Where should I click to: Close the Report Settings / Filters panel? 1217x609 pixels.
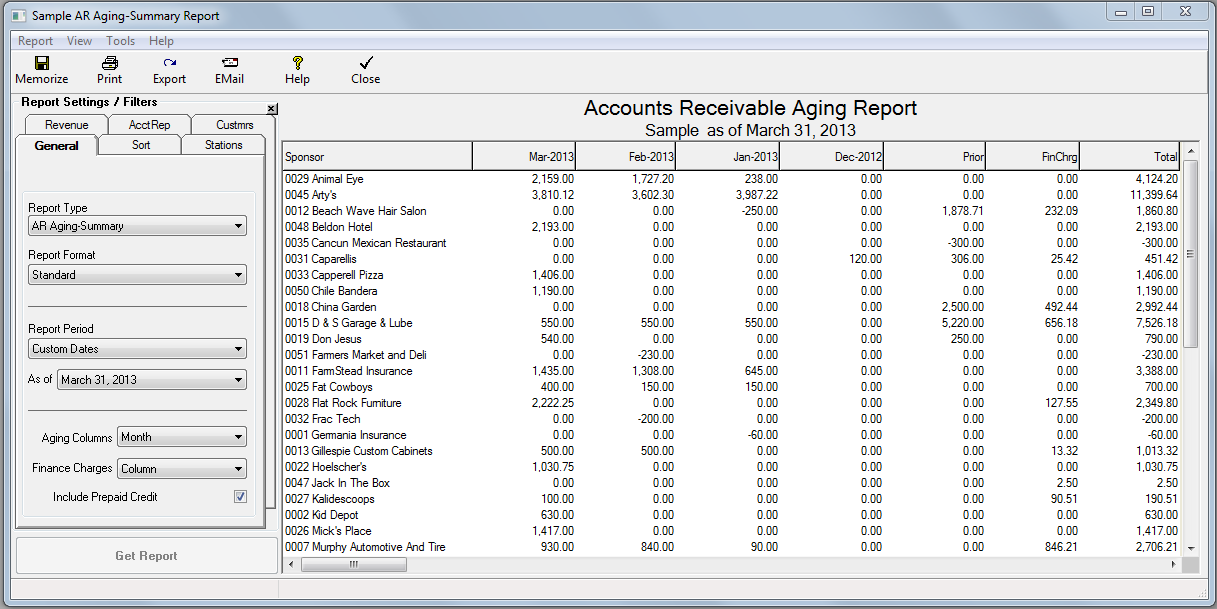[x=272, y=109]
